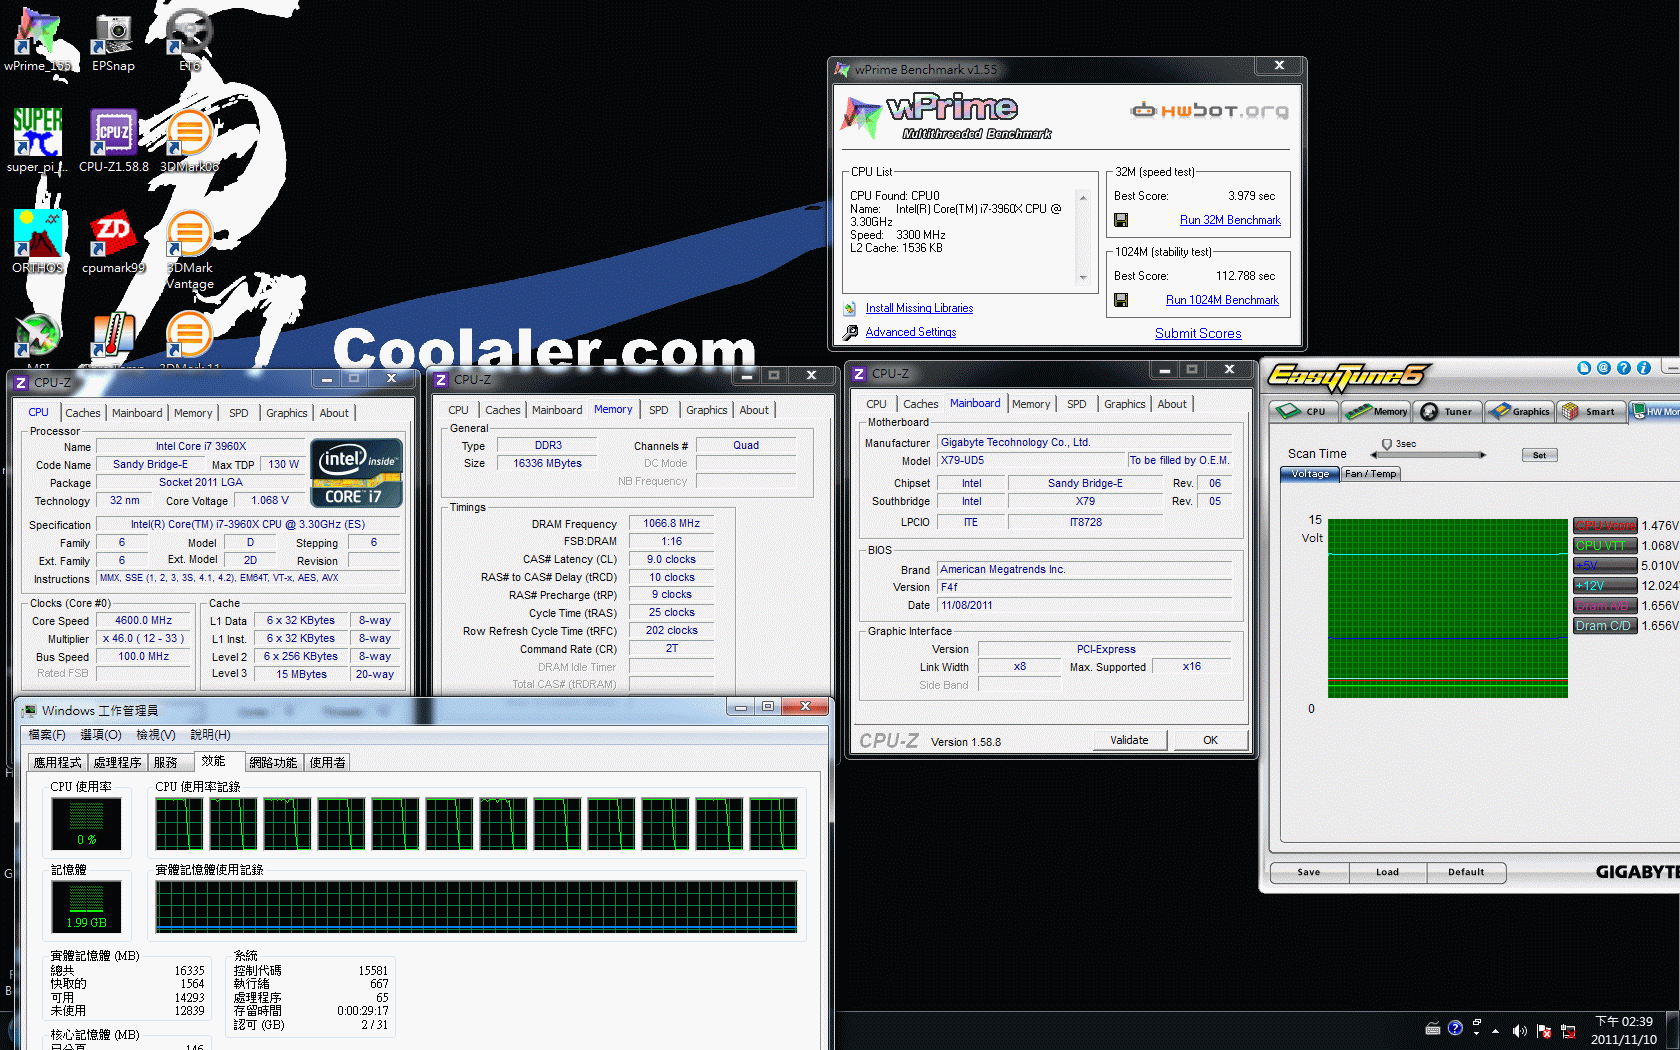Select the CPU tab in the right CPU-Z window

[876, 404]
